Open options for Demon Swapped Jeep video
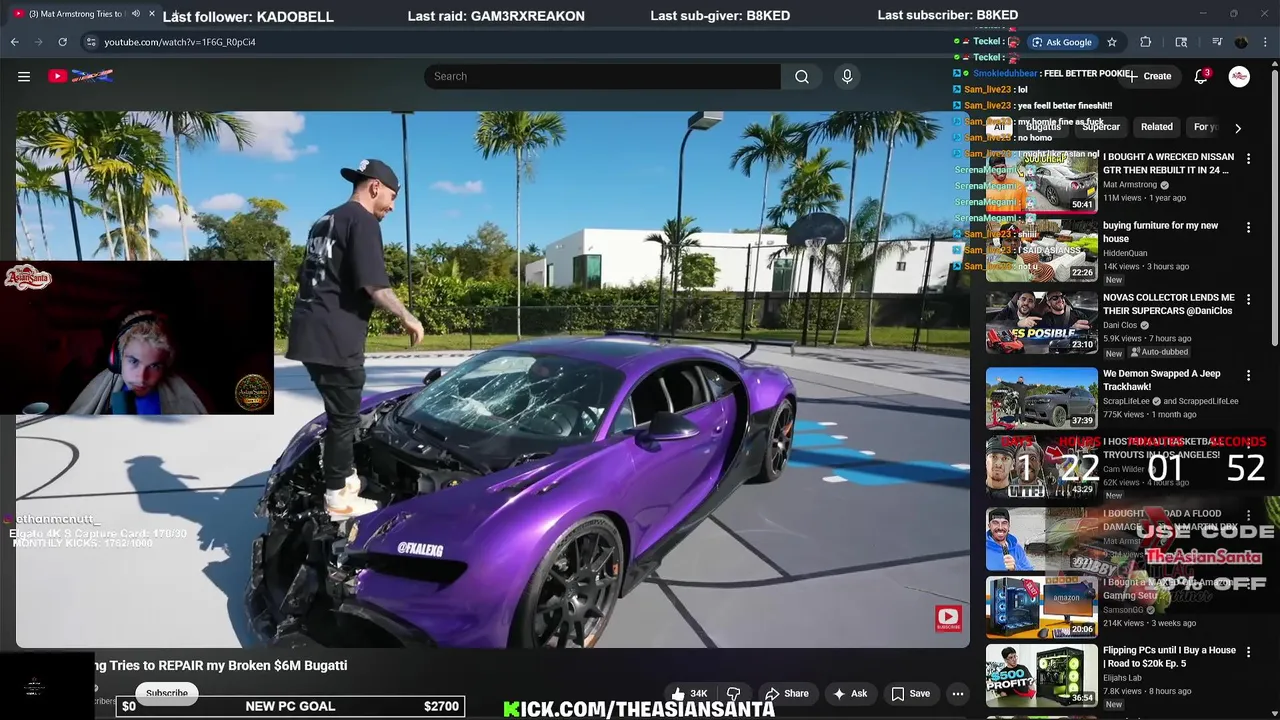Screen dimensions: 1280x720 (x=1248, y=375)
